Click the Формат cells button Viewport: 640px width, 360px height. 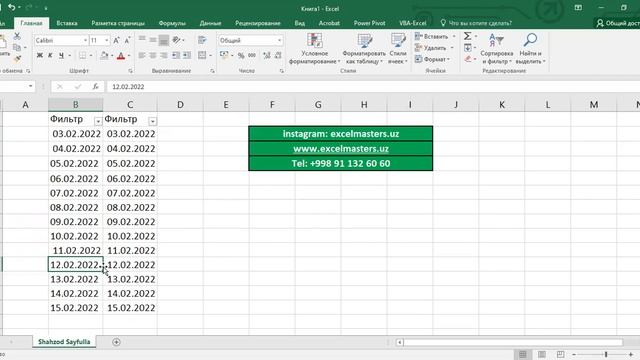[432, 59]
